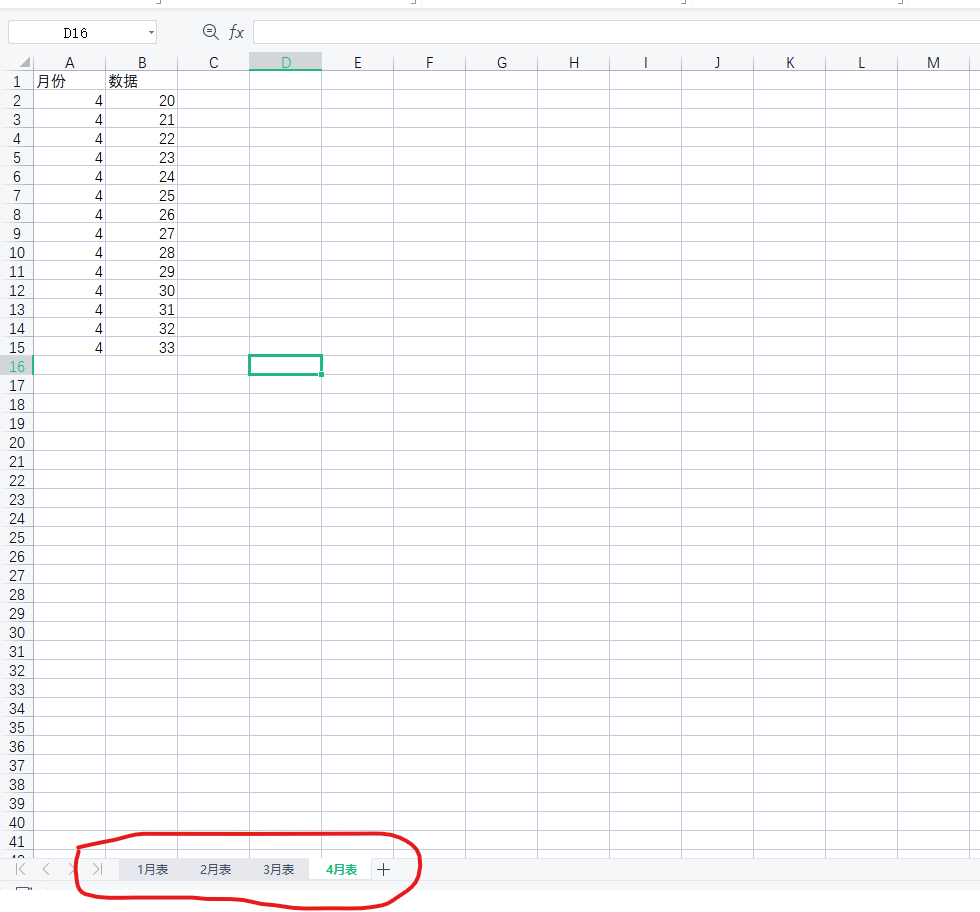Screen dimensions: 980x912
Task: Click cell with value 29
Action: (142, 271)
